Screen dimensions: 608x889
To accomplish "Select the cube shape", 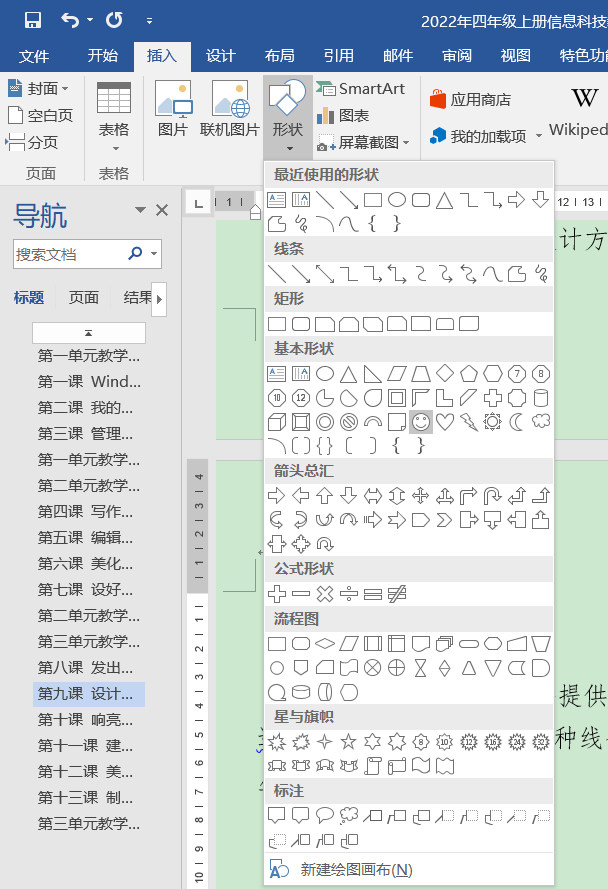I will pyautogui.click(x=277, y=422).
